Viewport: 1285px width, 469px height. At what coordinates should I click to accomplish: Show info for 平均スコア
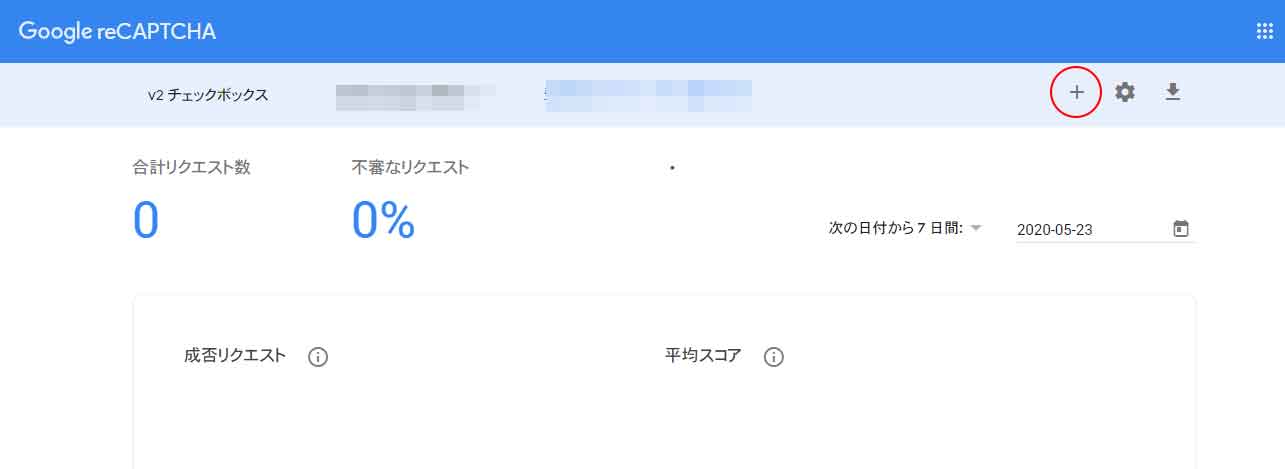[773, 357]
